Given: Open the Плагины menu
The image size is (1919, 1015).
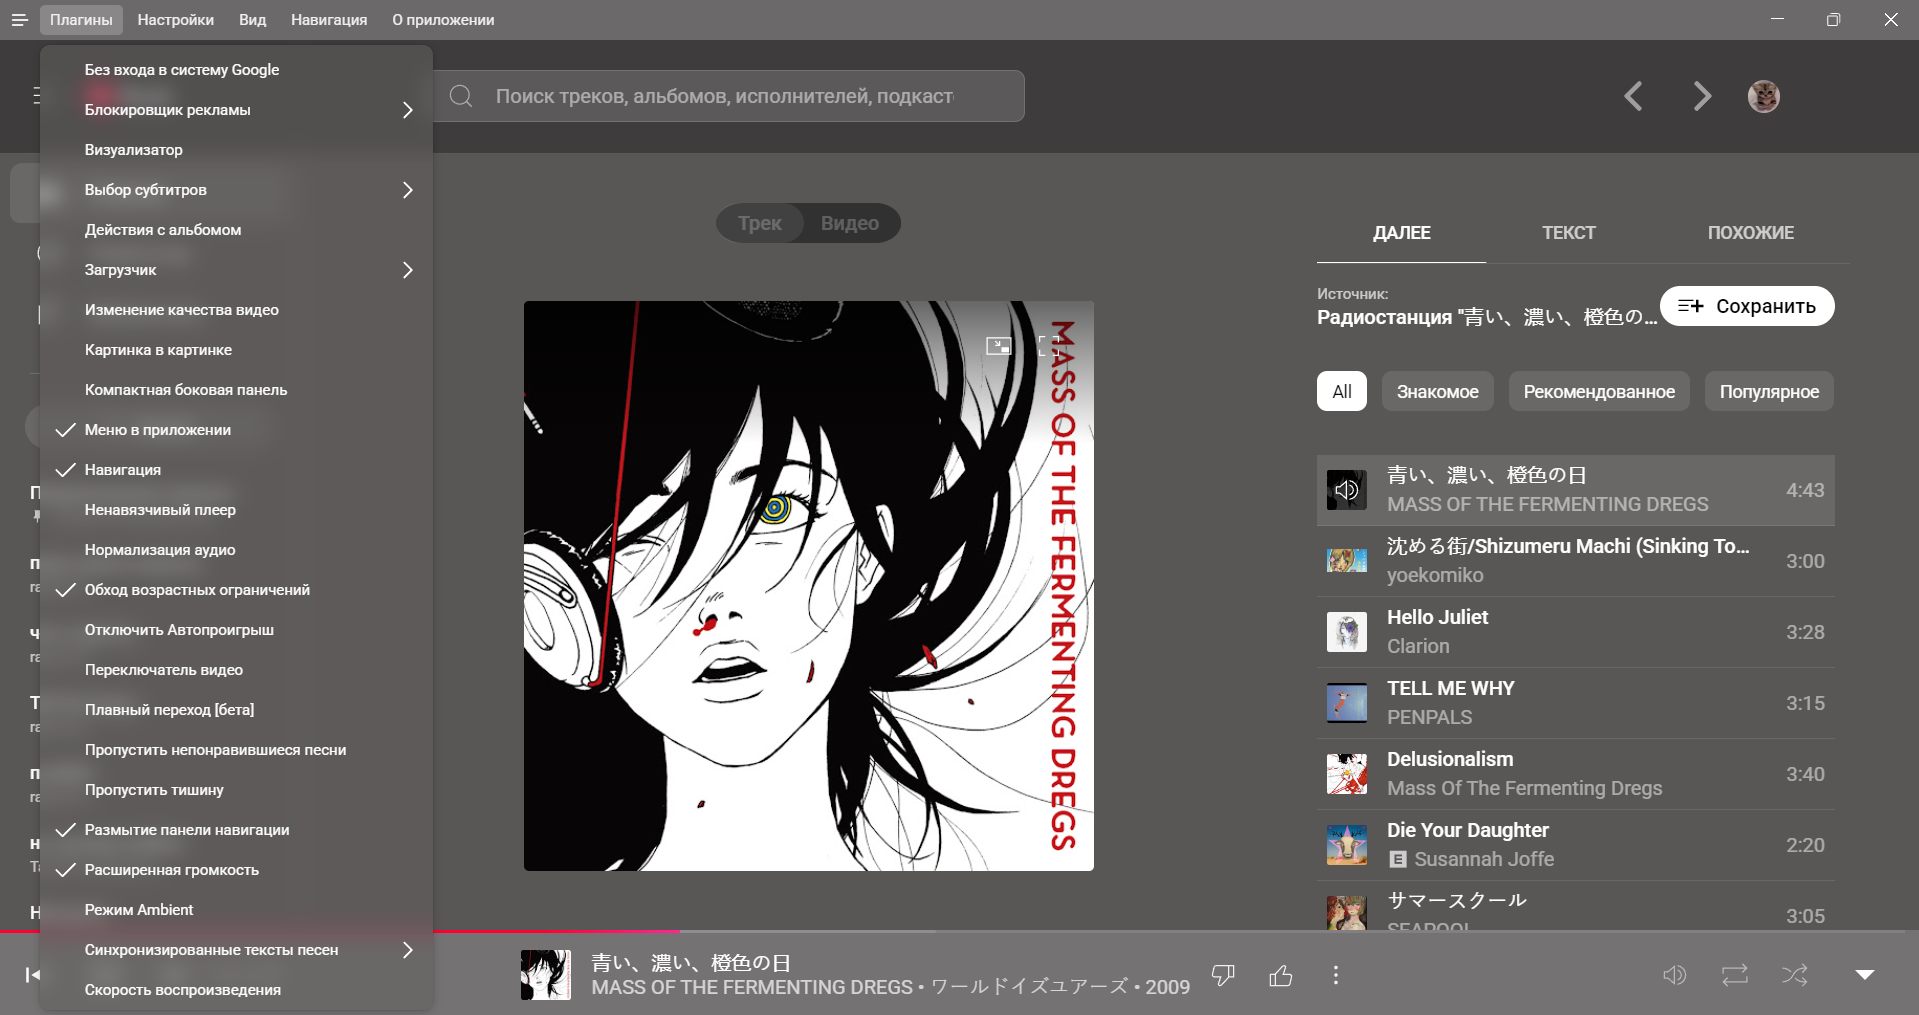Looking at the screenshot, I should point(81,20).
